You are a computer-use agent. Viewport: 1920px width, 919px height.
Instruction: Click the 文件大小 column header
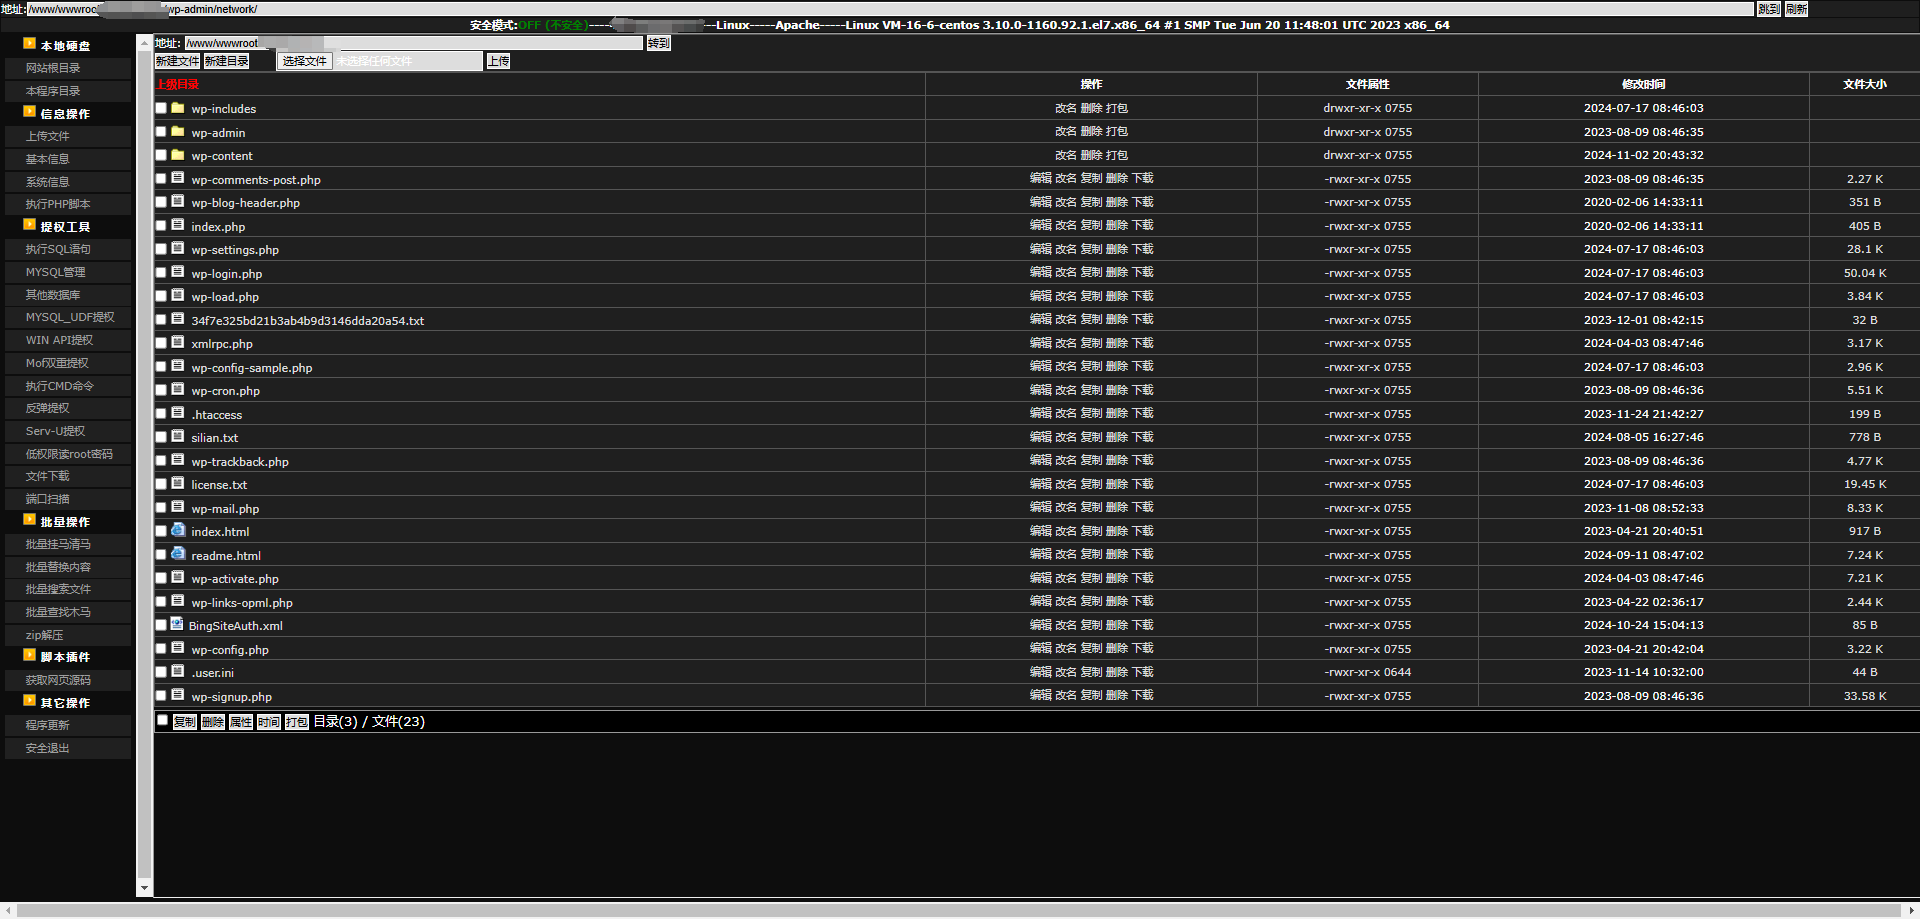[1865, 84]
